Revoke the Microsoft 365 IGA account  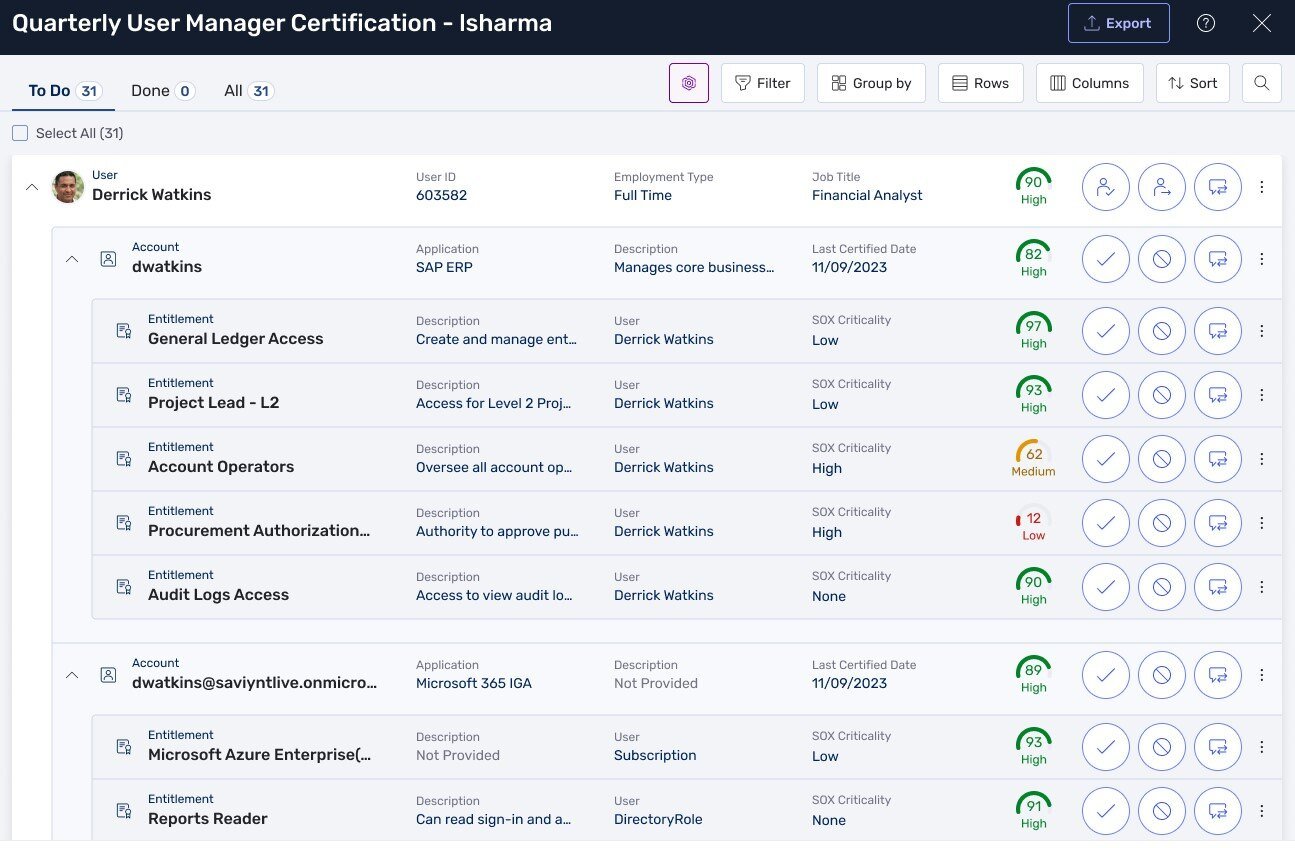click(1162, 674)
